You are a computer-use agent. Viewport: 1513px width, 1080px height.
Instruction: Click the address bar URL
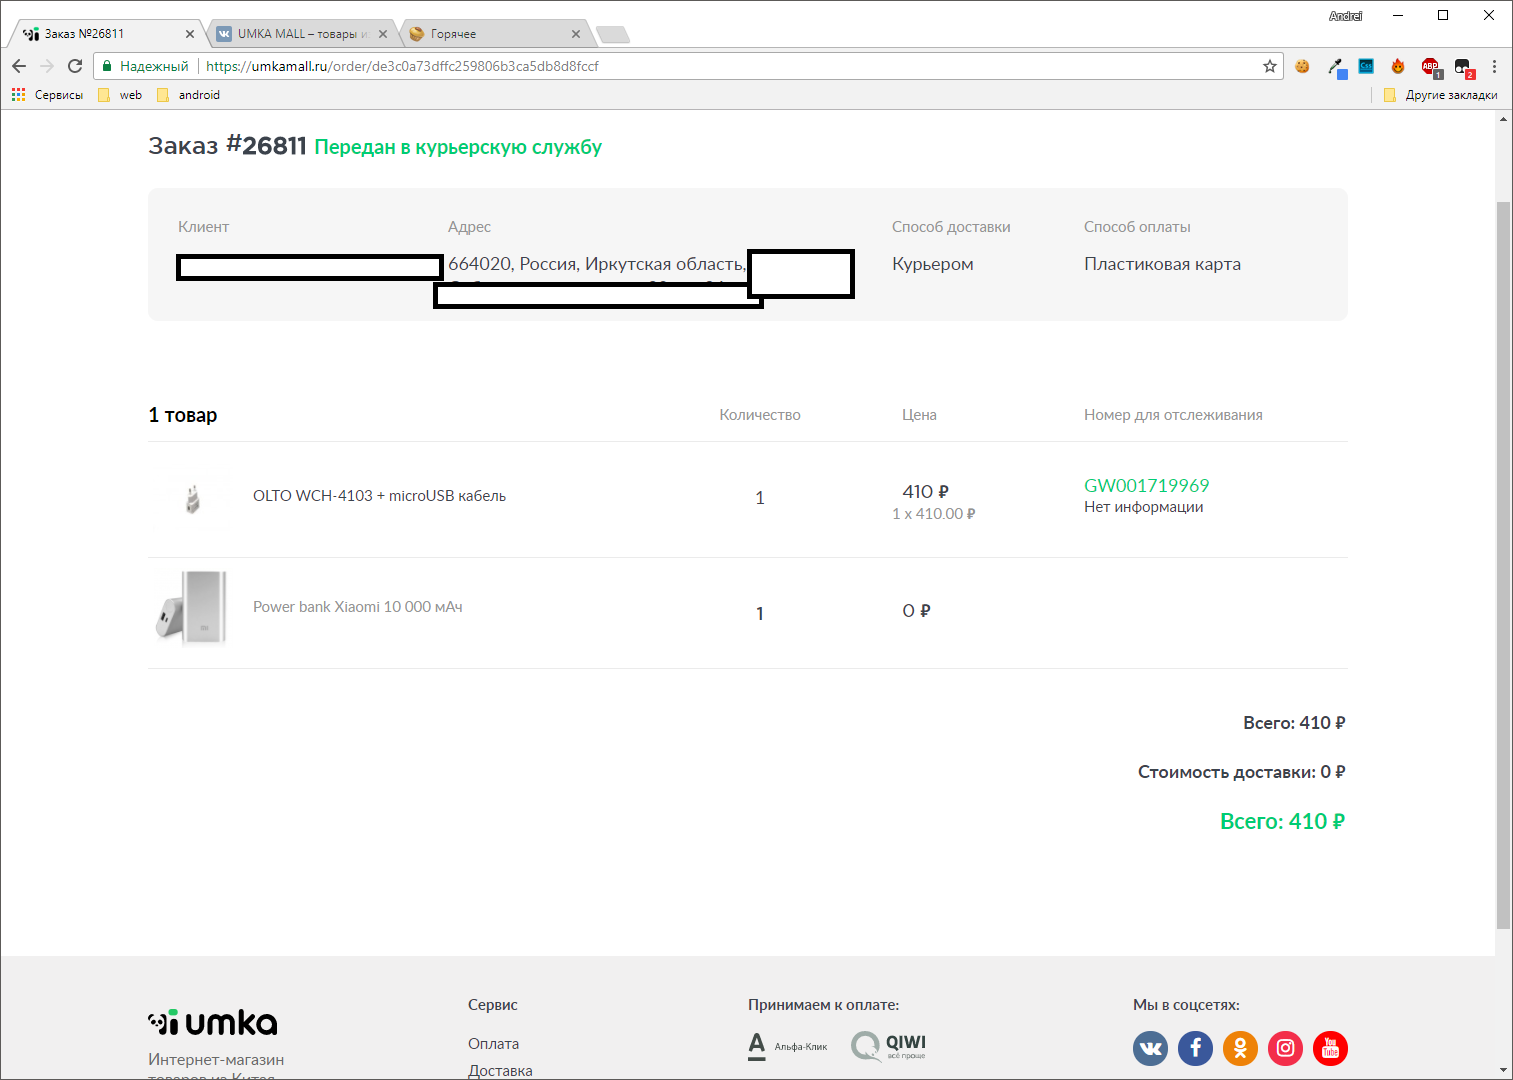click(x=402, y=66)
